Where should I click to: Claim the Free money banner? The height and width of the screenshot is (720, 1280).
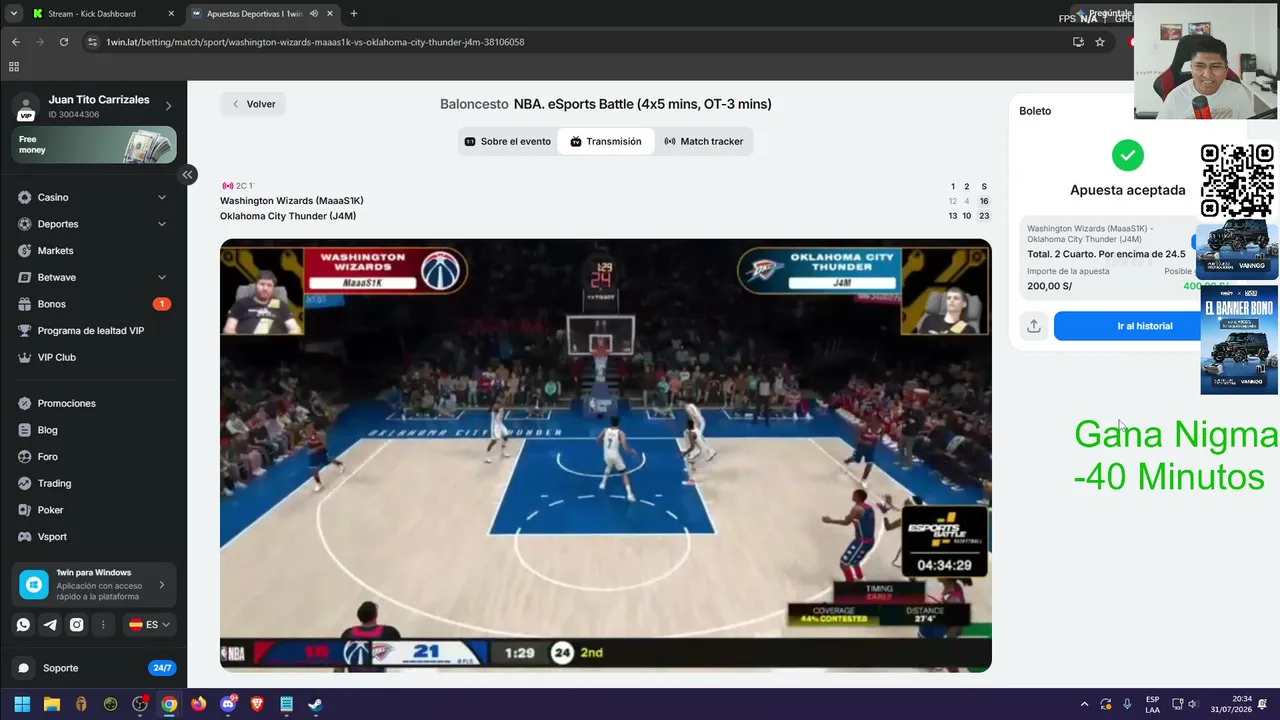pyautogui.click(x=94, y=145)
